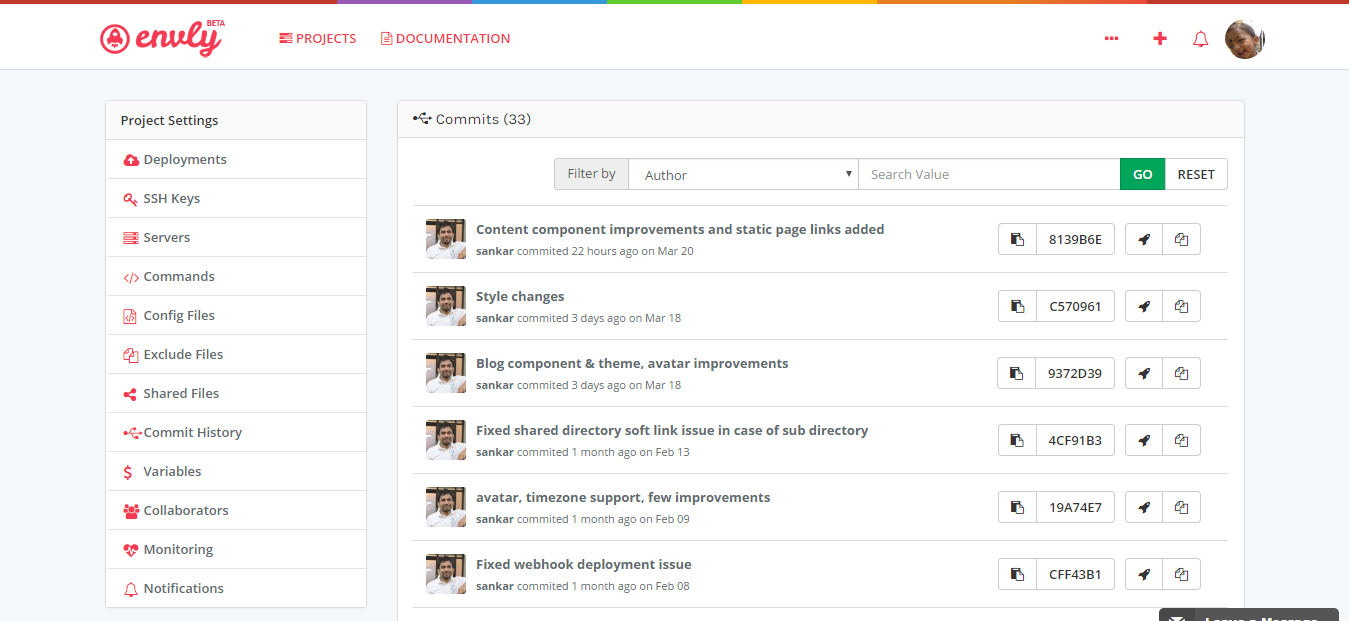Click the compare icon for commit 4CF91B3
The image size is (1349, 621).
tap(1181, 440)
